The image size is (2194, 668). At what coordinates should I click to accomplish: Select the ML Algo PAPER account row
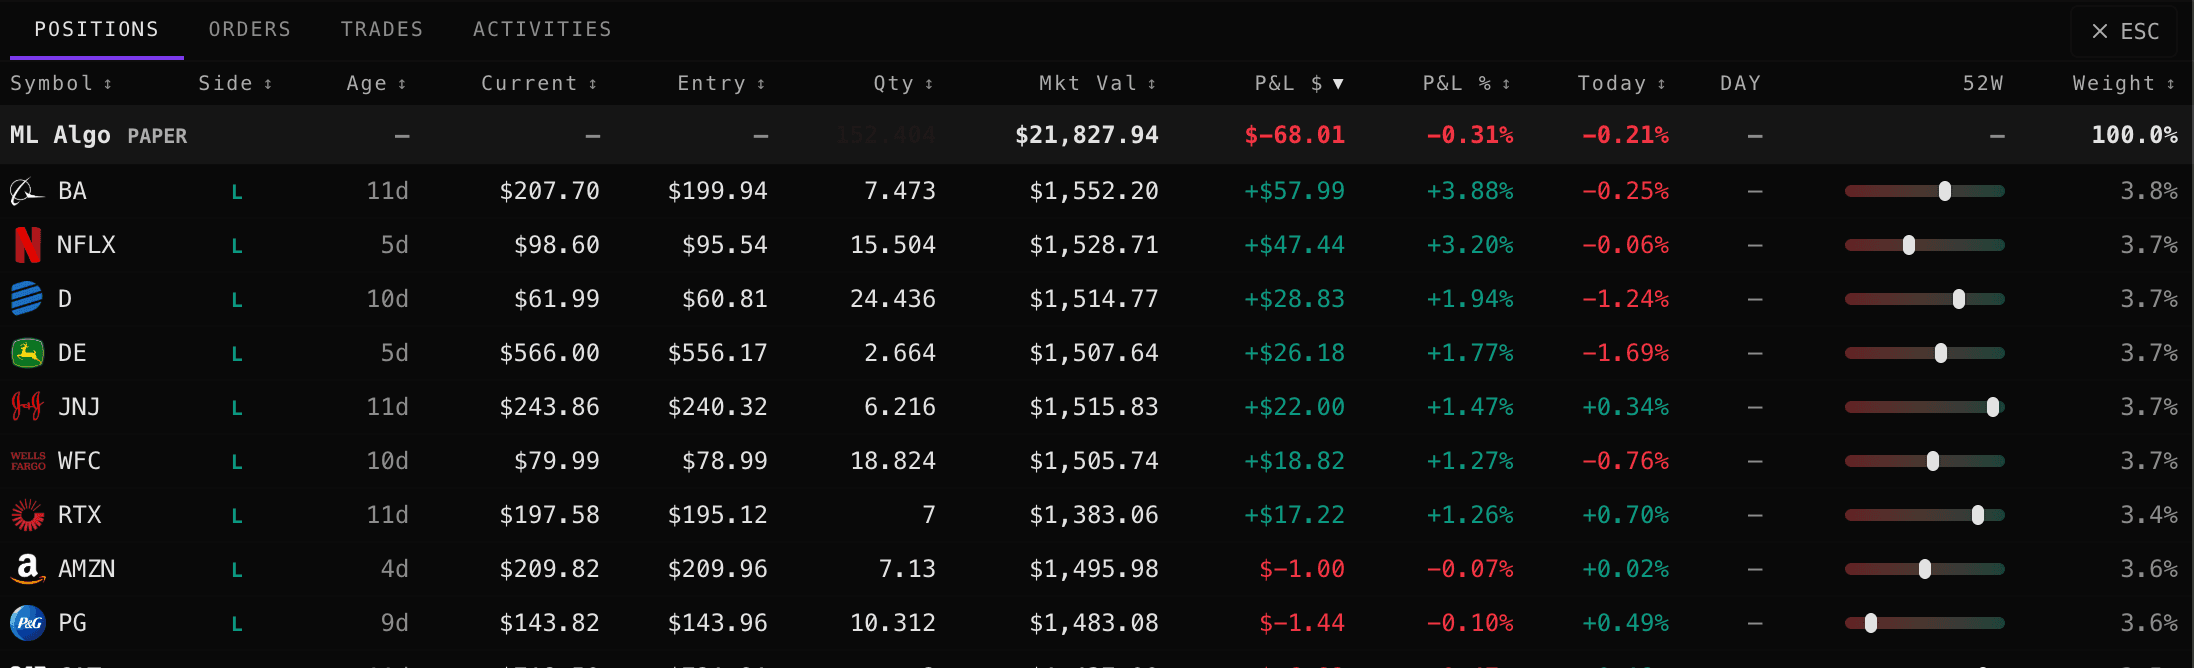tap(1097, 135)
